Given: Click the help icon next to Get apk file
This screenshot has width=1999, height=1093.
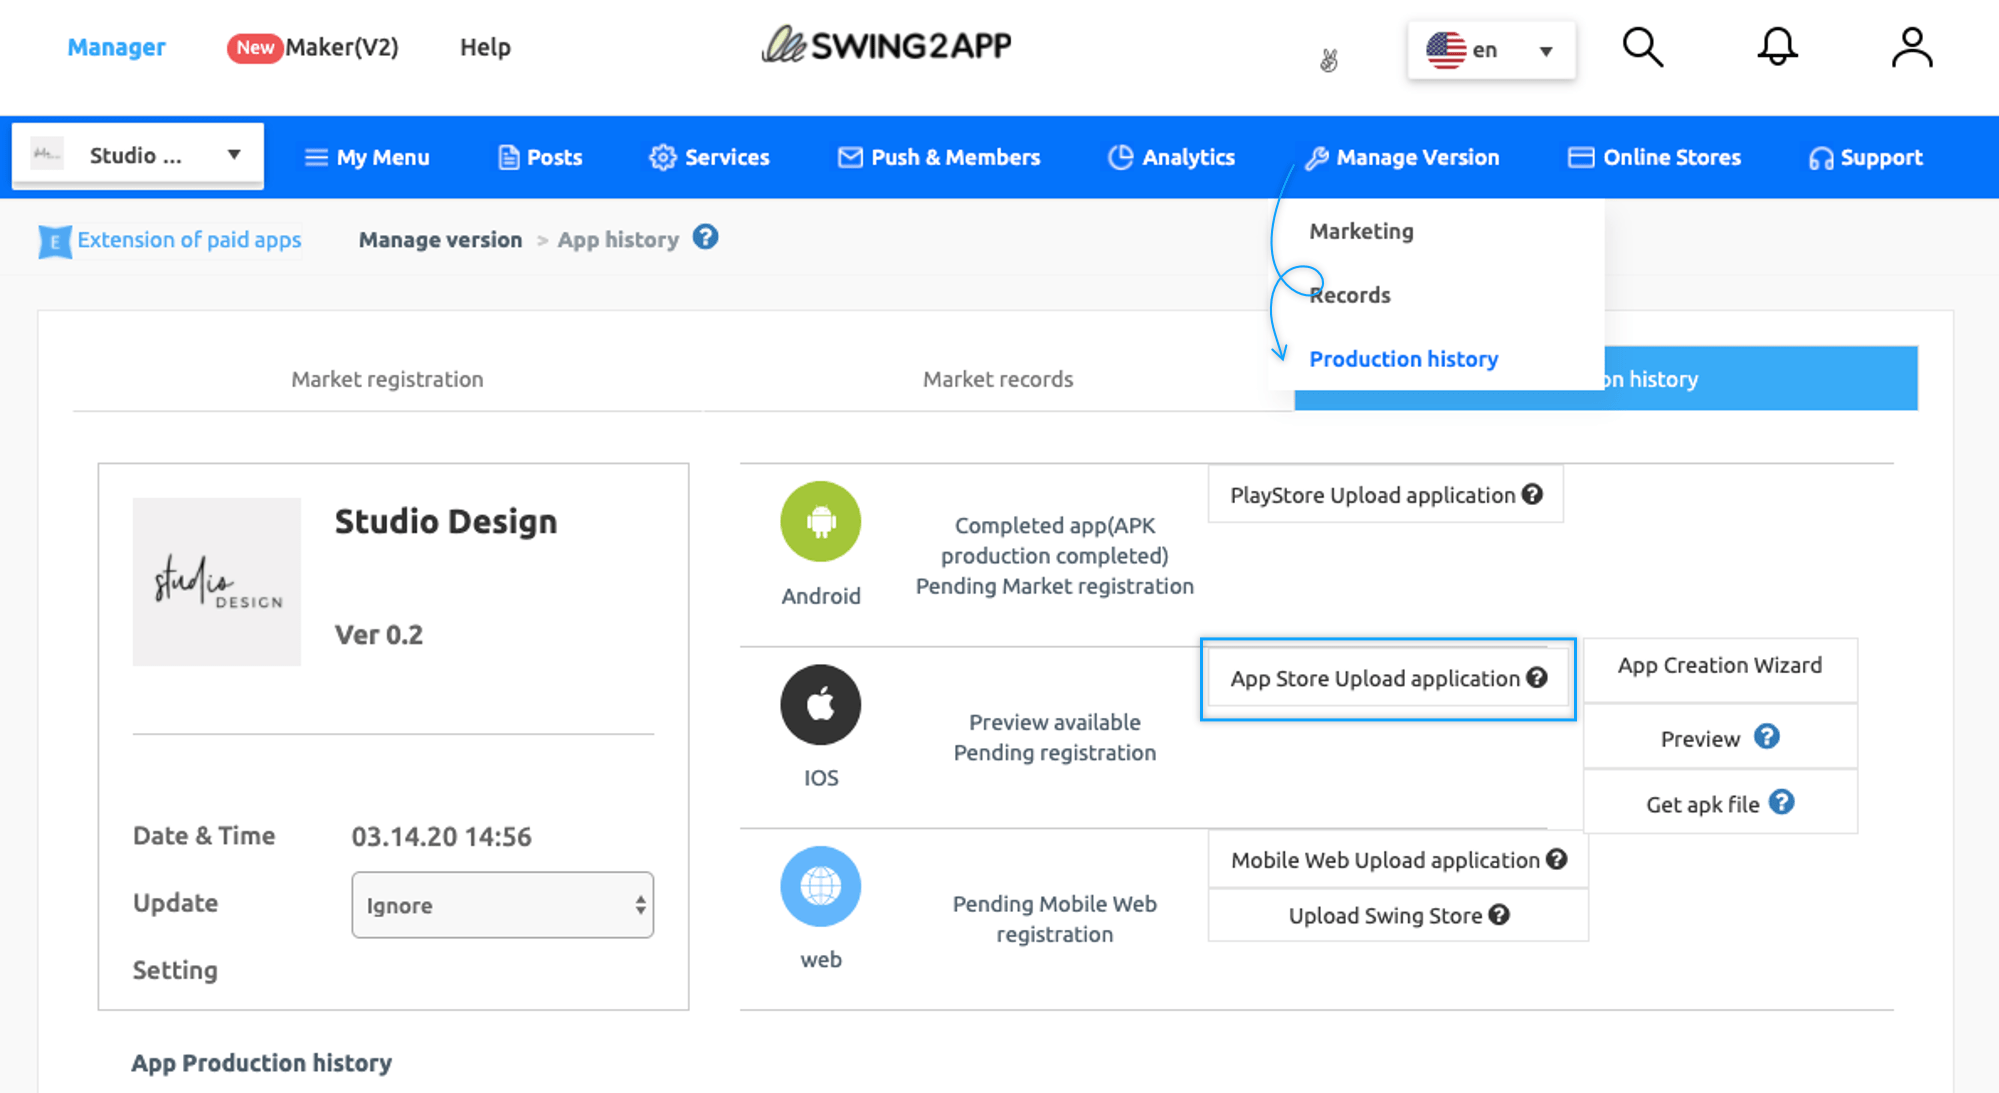Looking at the screenshot, I should [x=1781, y=802].
